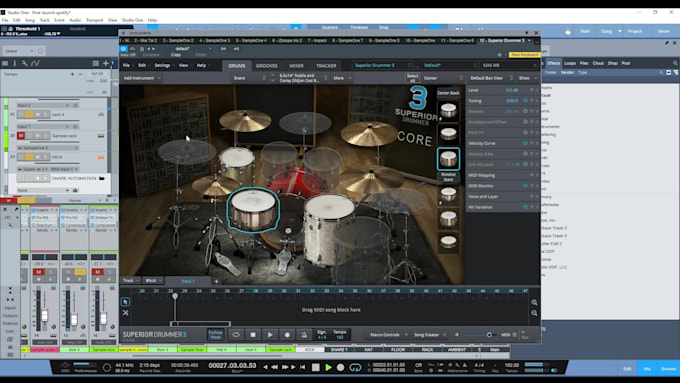The width and height of the screenshot is (680, 383).
Task: Arm record in Superior Drummer transport
Action: 287,335
